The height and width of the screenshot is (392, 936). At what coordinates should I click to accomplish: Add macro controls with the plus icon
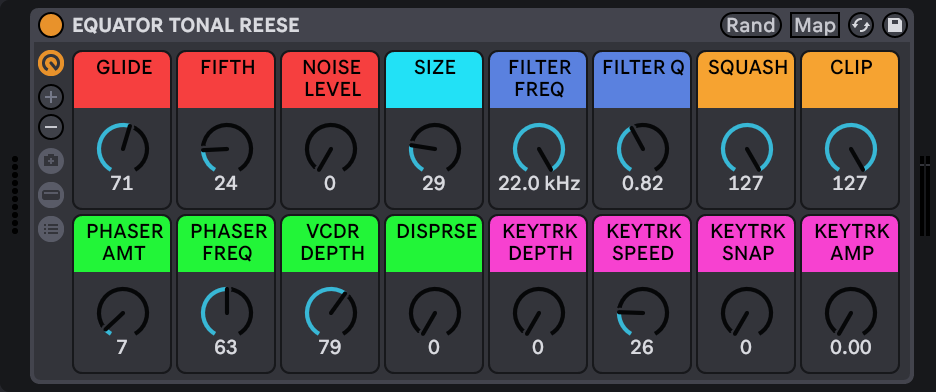point(51,96)
